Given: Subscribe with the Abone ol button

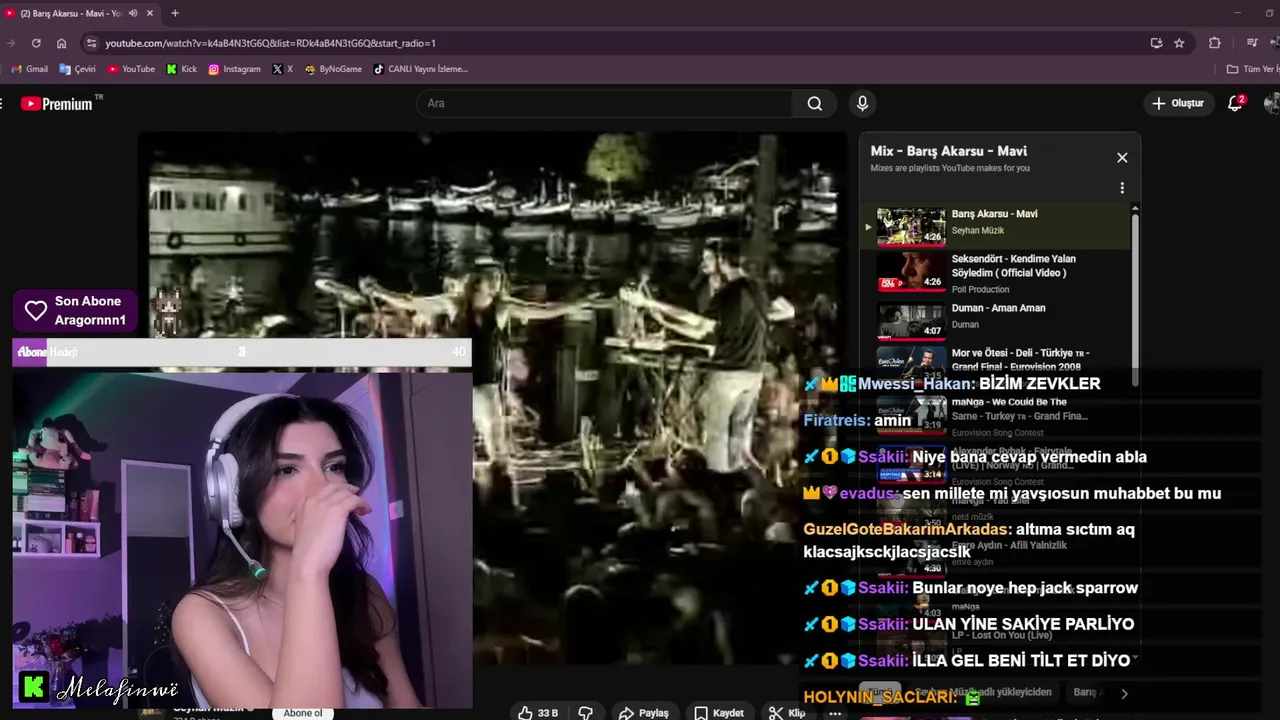Looking at the screenshot, I should pyautogui.click(x=303, y=713).
